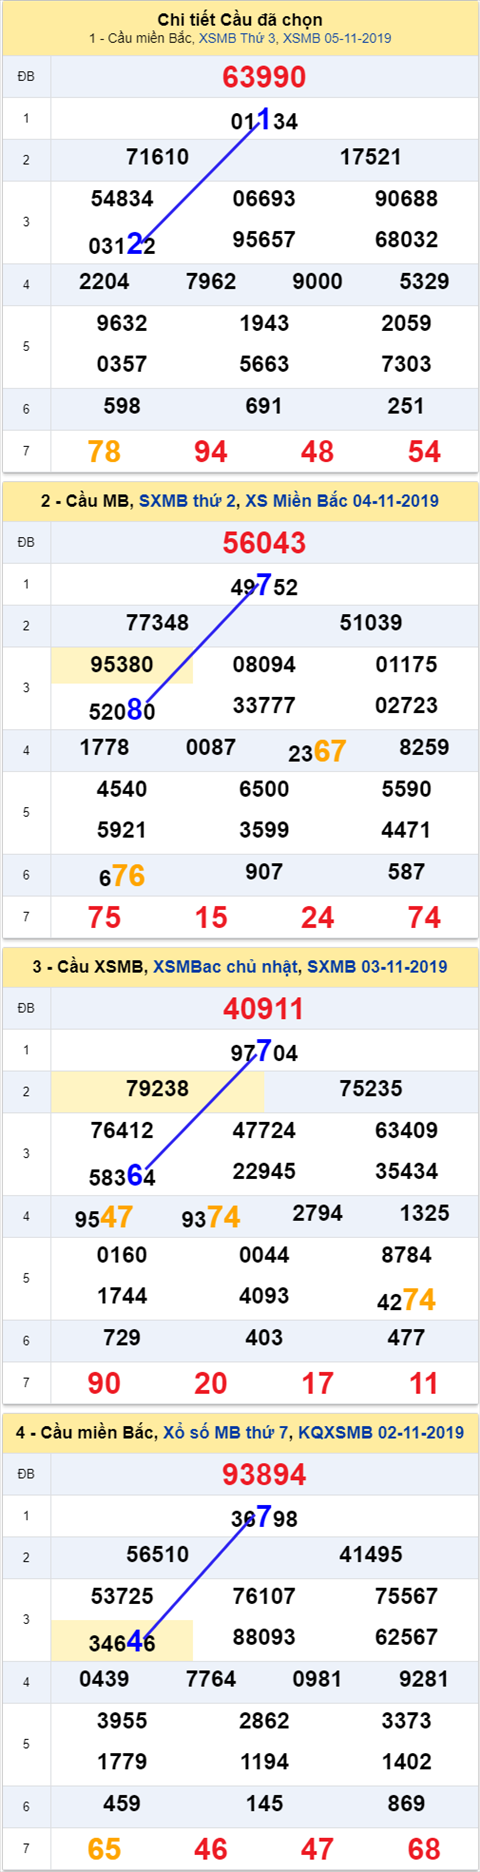The width and height of the screenshot is (480, 1872).
Task: Click the red prize 7 number 15
Action: click(211, 918)
